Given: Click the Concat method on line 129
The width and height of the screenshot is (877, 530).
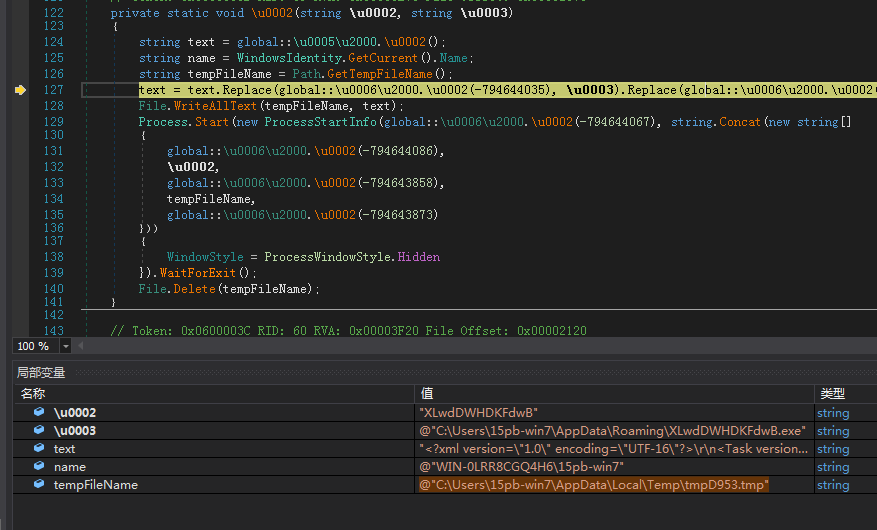Looking at the screenshot, I should click(739, 121).
